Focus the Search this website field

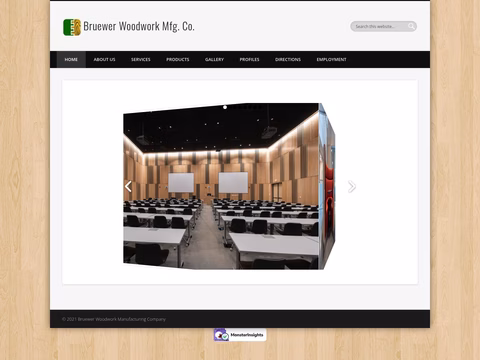[383, 26]
